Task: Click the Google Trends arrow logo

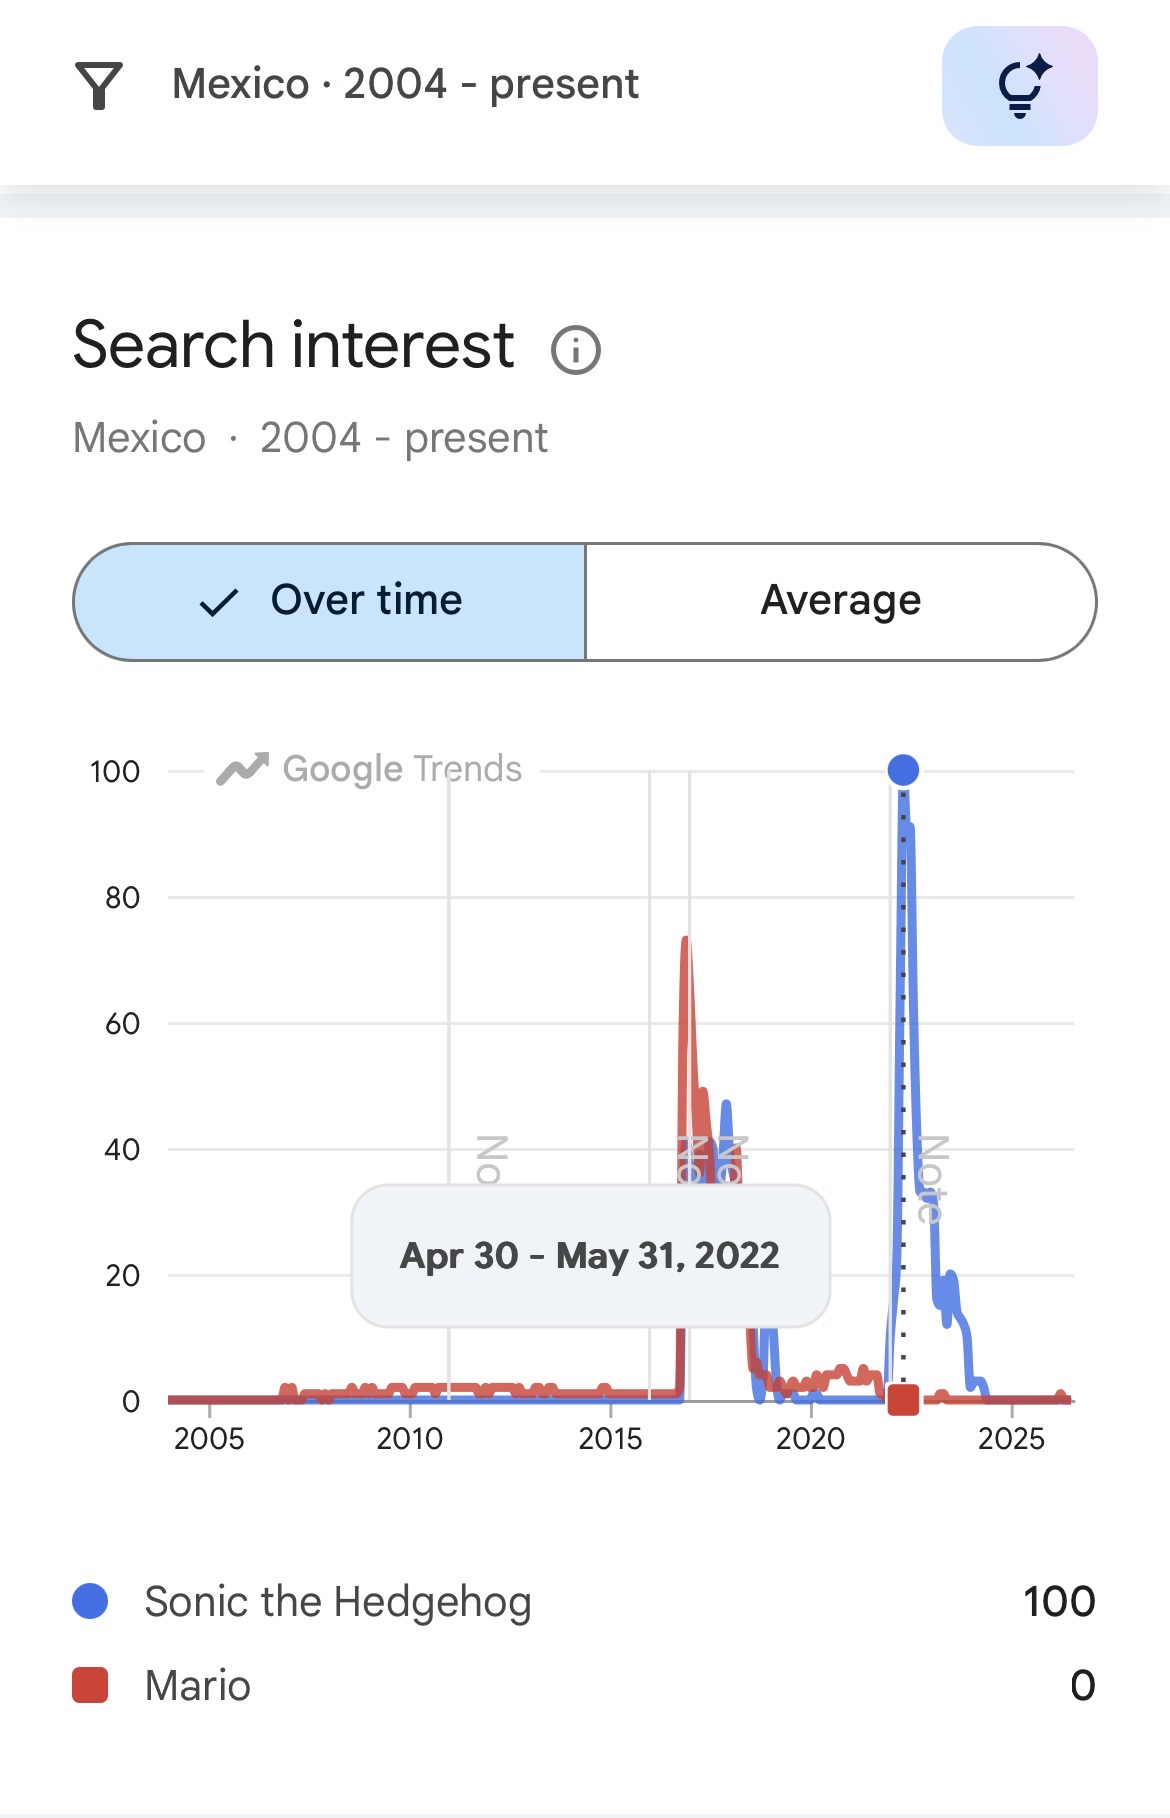Action: (x=243, y=769)
